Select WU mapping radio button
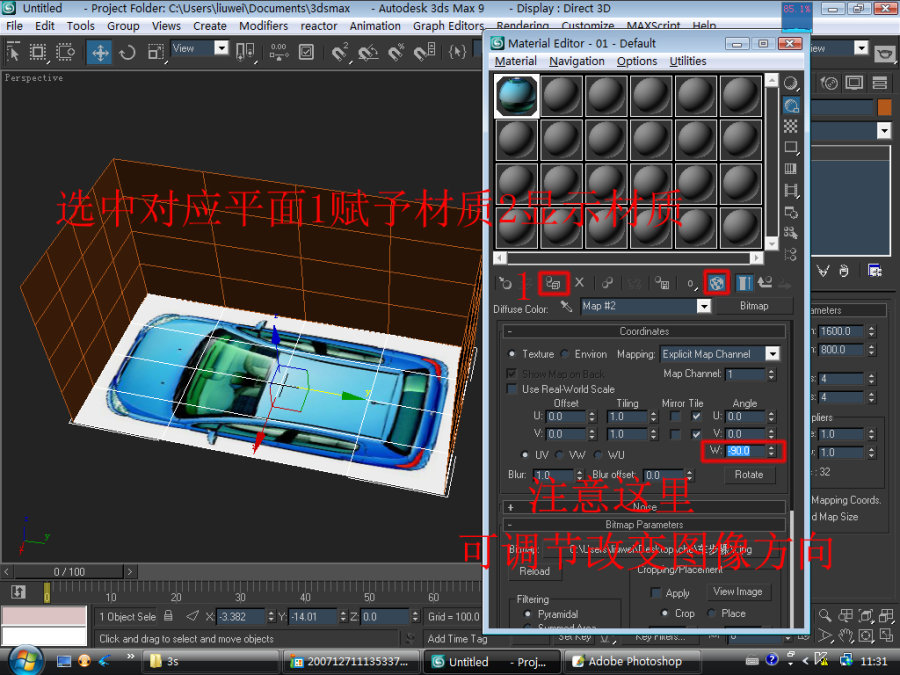 [x=598, y=455]
